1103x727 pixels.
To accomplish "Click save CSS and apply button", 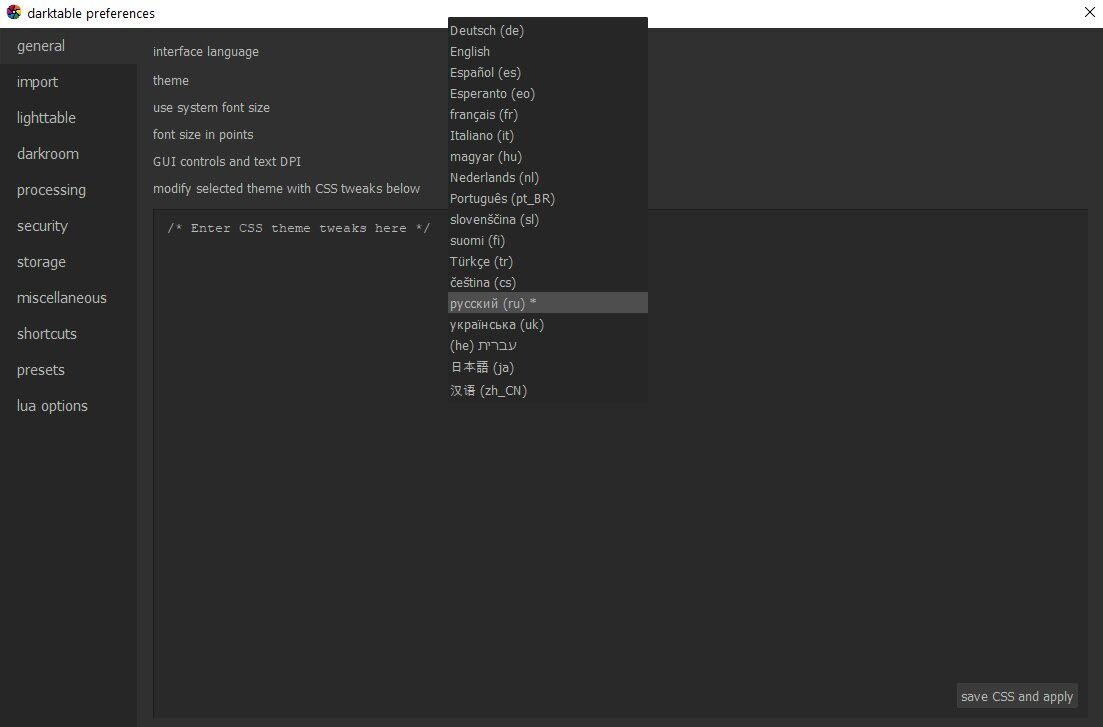I will tap(1016, 697).
